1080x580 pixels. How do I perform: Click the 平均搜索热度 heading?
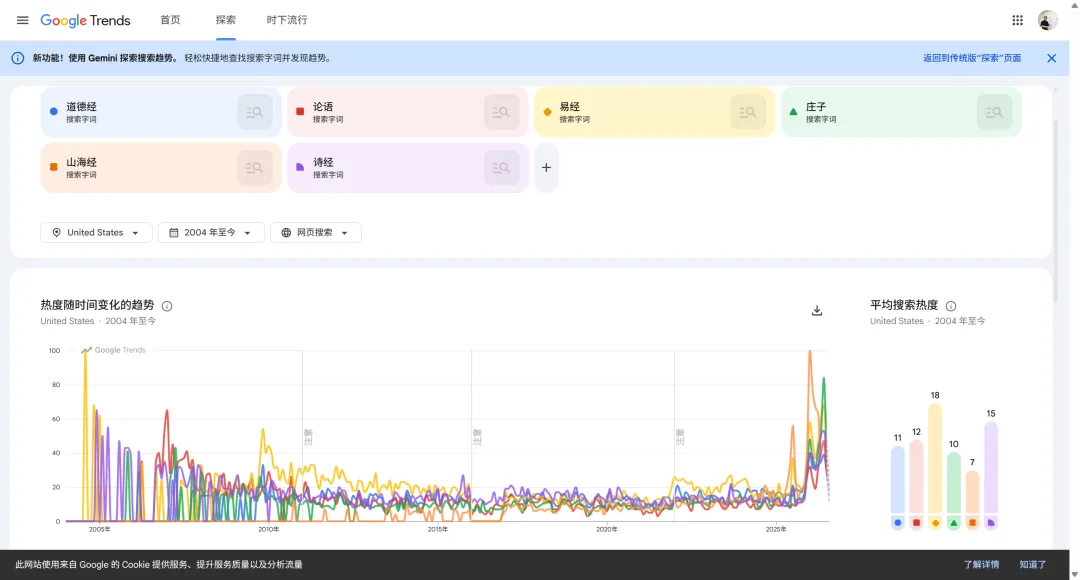904,305
